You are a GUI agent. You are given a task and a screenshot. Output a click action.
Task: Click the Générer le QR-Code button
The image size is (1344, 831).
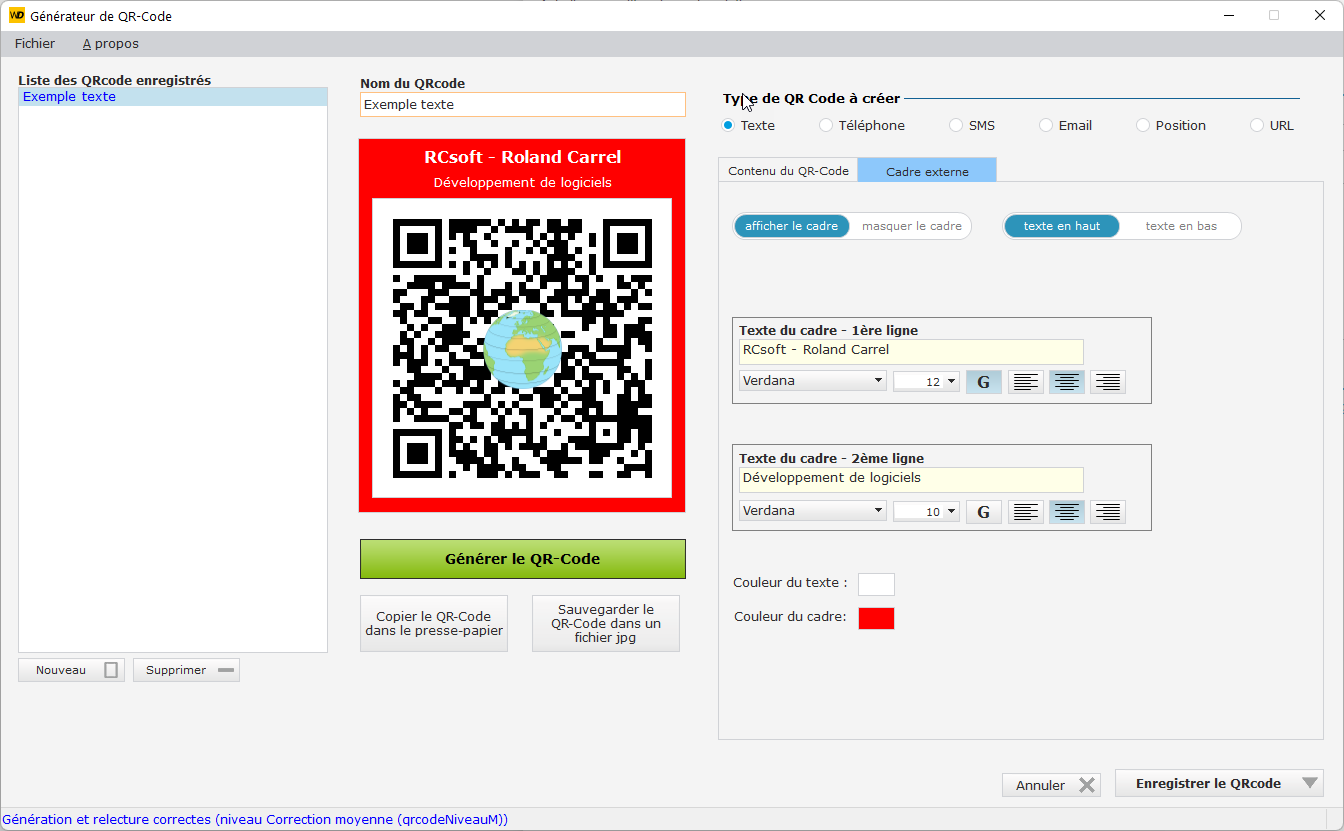522,558
